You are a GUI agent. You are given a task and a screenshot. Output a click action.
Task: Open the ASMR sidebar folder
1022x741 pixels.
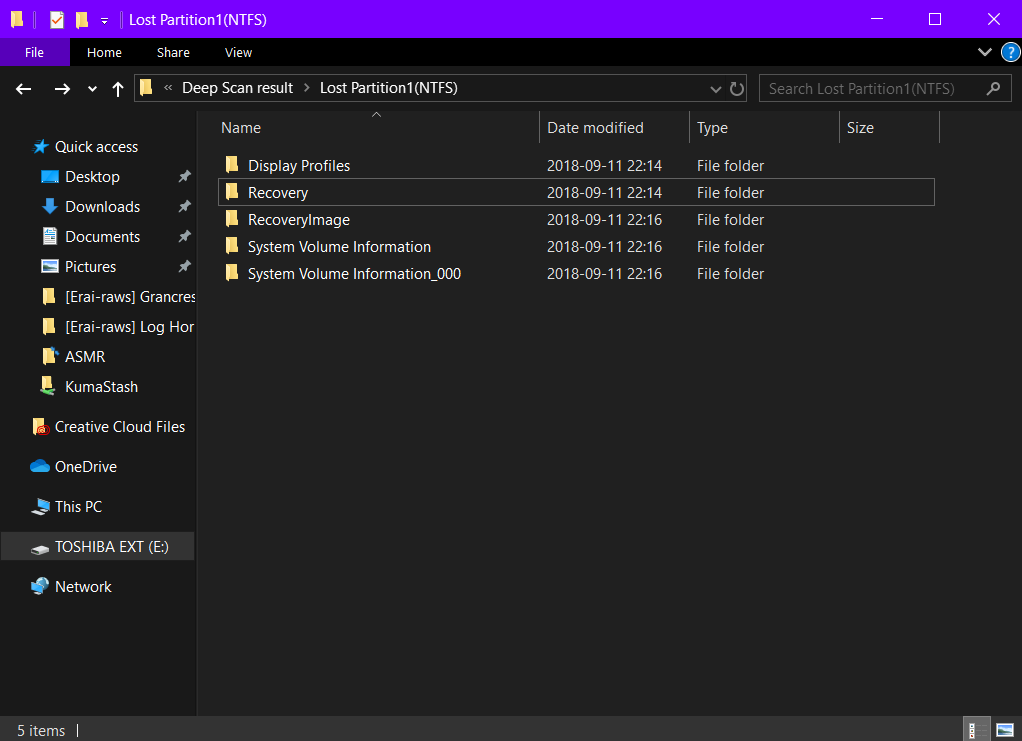[85, 356]
